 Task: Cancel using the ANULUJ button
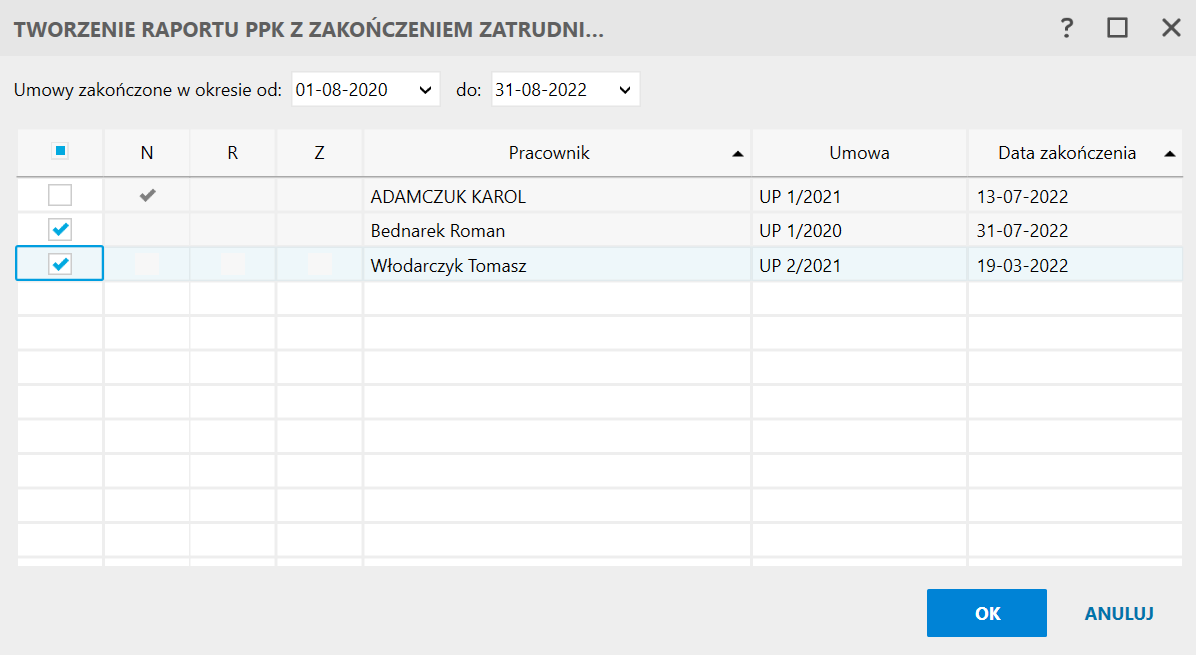pyautogui.click(x=1119, y=613)
